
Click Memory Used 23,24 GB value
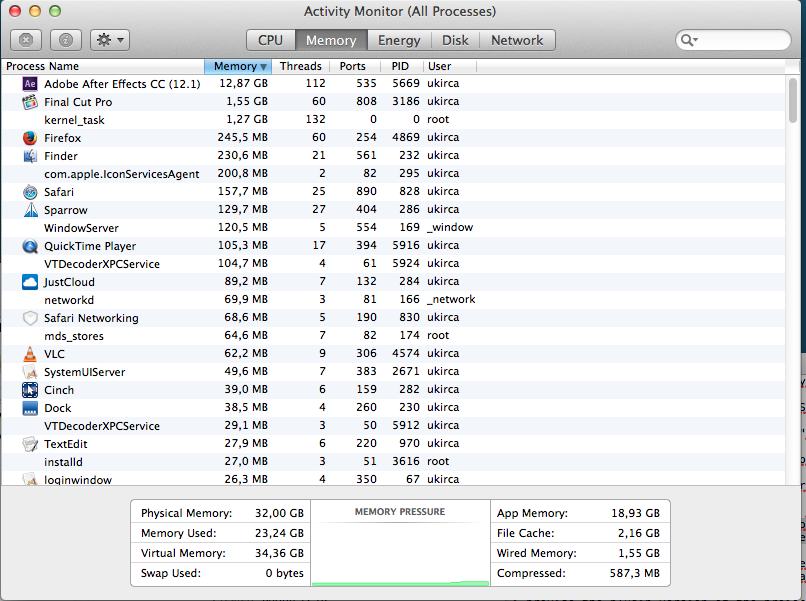[279, 533]
